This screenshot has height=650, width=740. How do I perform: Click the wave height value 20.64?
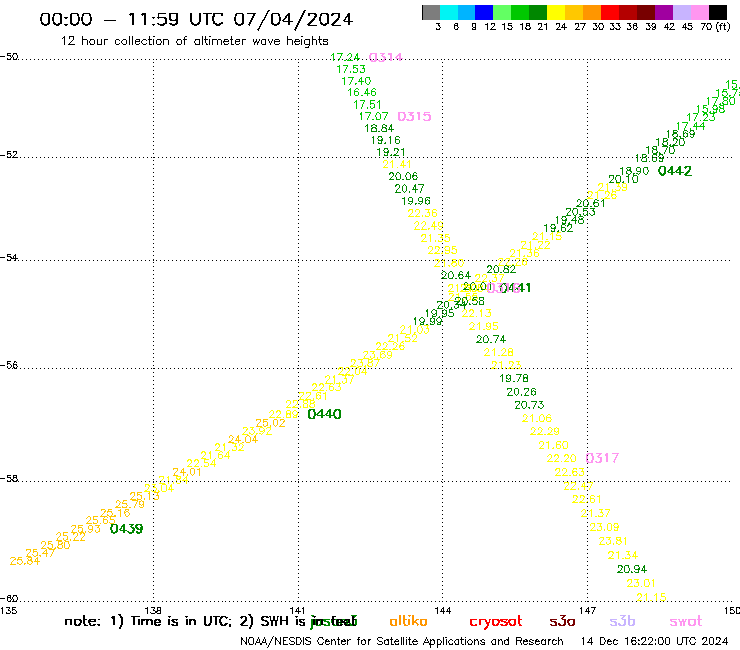456,275
